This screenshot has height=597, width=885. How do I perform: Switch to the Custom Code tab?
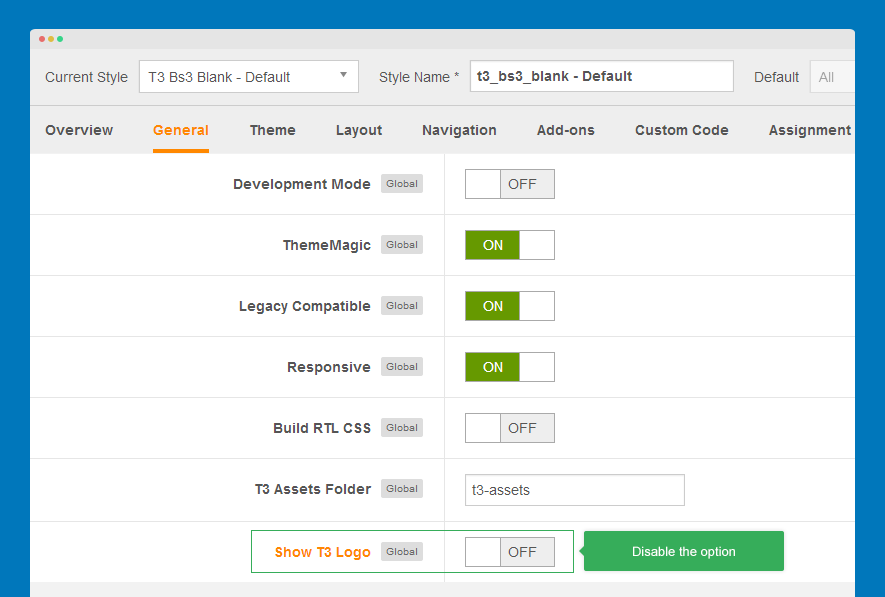click(681, 130)
